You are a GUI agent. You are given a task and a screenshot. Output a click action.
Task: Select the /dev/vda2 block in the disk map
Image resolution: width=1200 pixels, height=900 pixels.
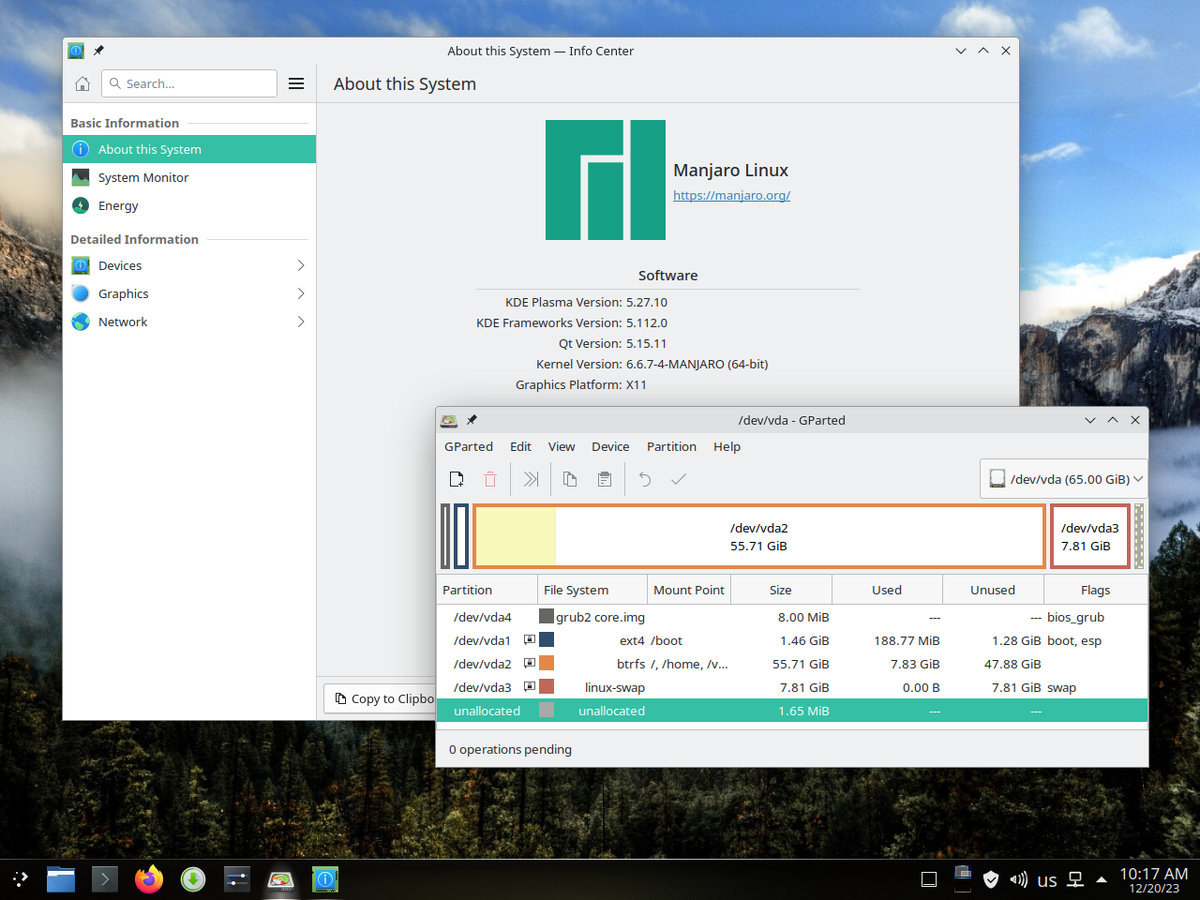759,536
